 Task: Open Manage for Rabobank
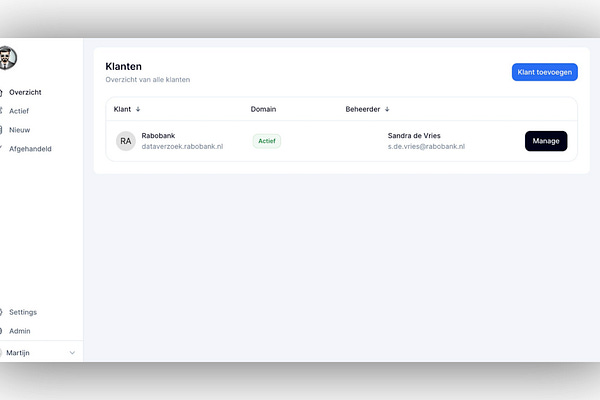pyautogui.click(x=546, y=141)
